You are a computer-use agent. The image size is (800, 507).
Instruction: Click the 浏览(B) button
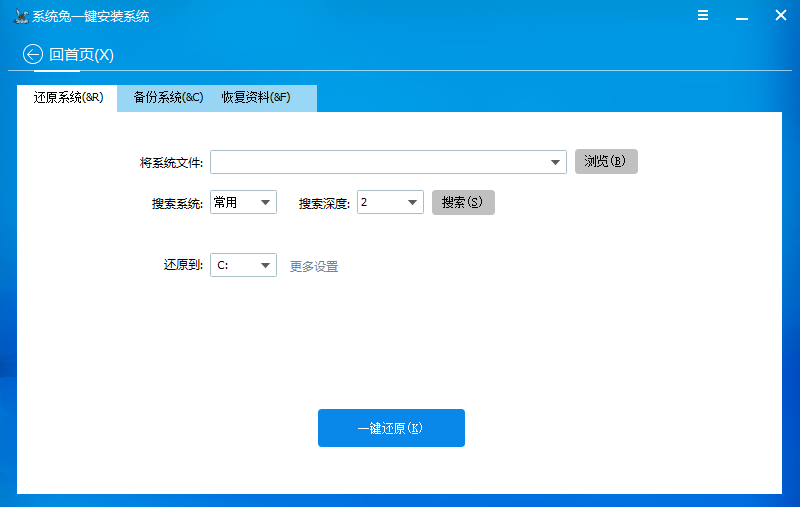[606, 162]
